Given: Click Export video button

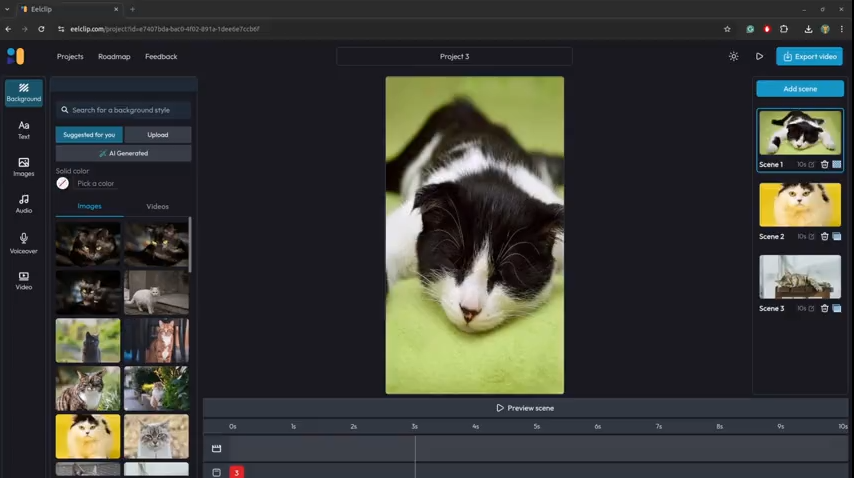Looking at the screenshot, I should coord(809,56).
